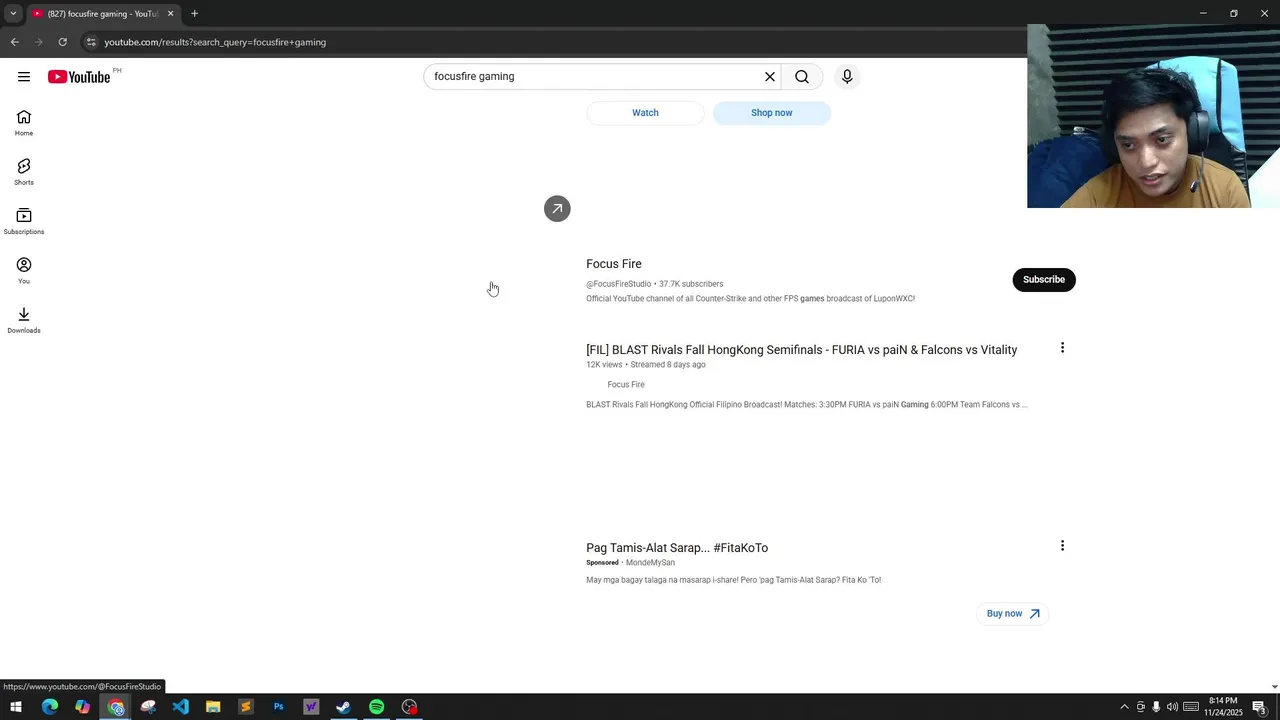Open the YouTube hamburger guide menu
The width and height of the screenshot is (1280, 720).
click(x=24, y=77)
